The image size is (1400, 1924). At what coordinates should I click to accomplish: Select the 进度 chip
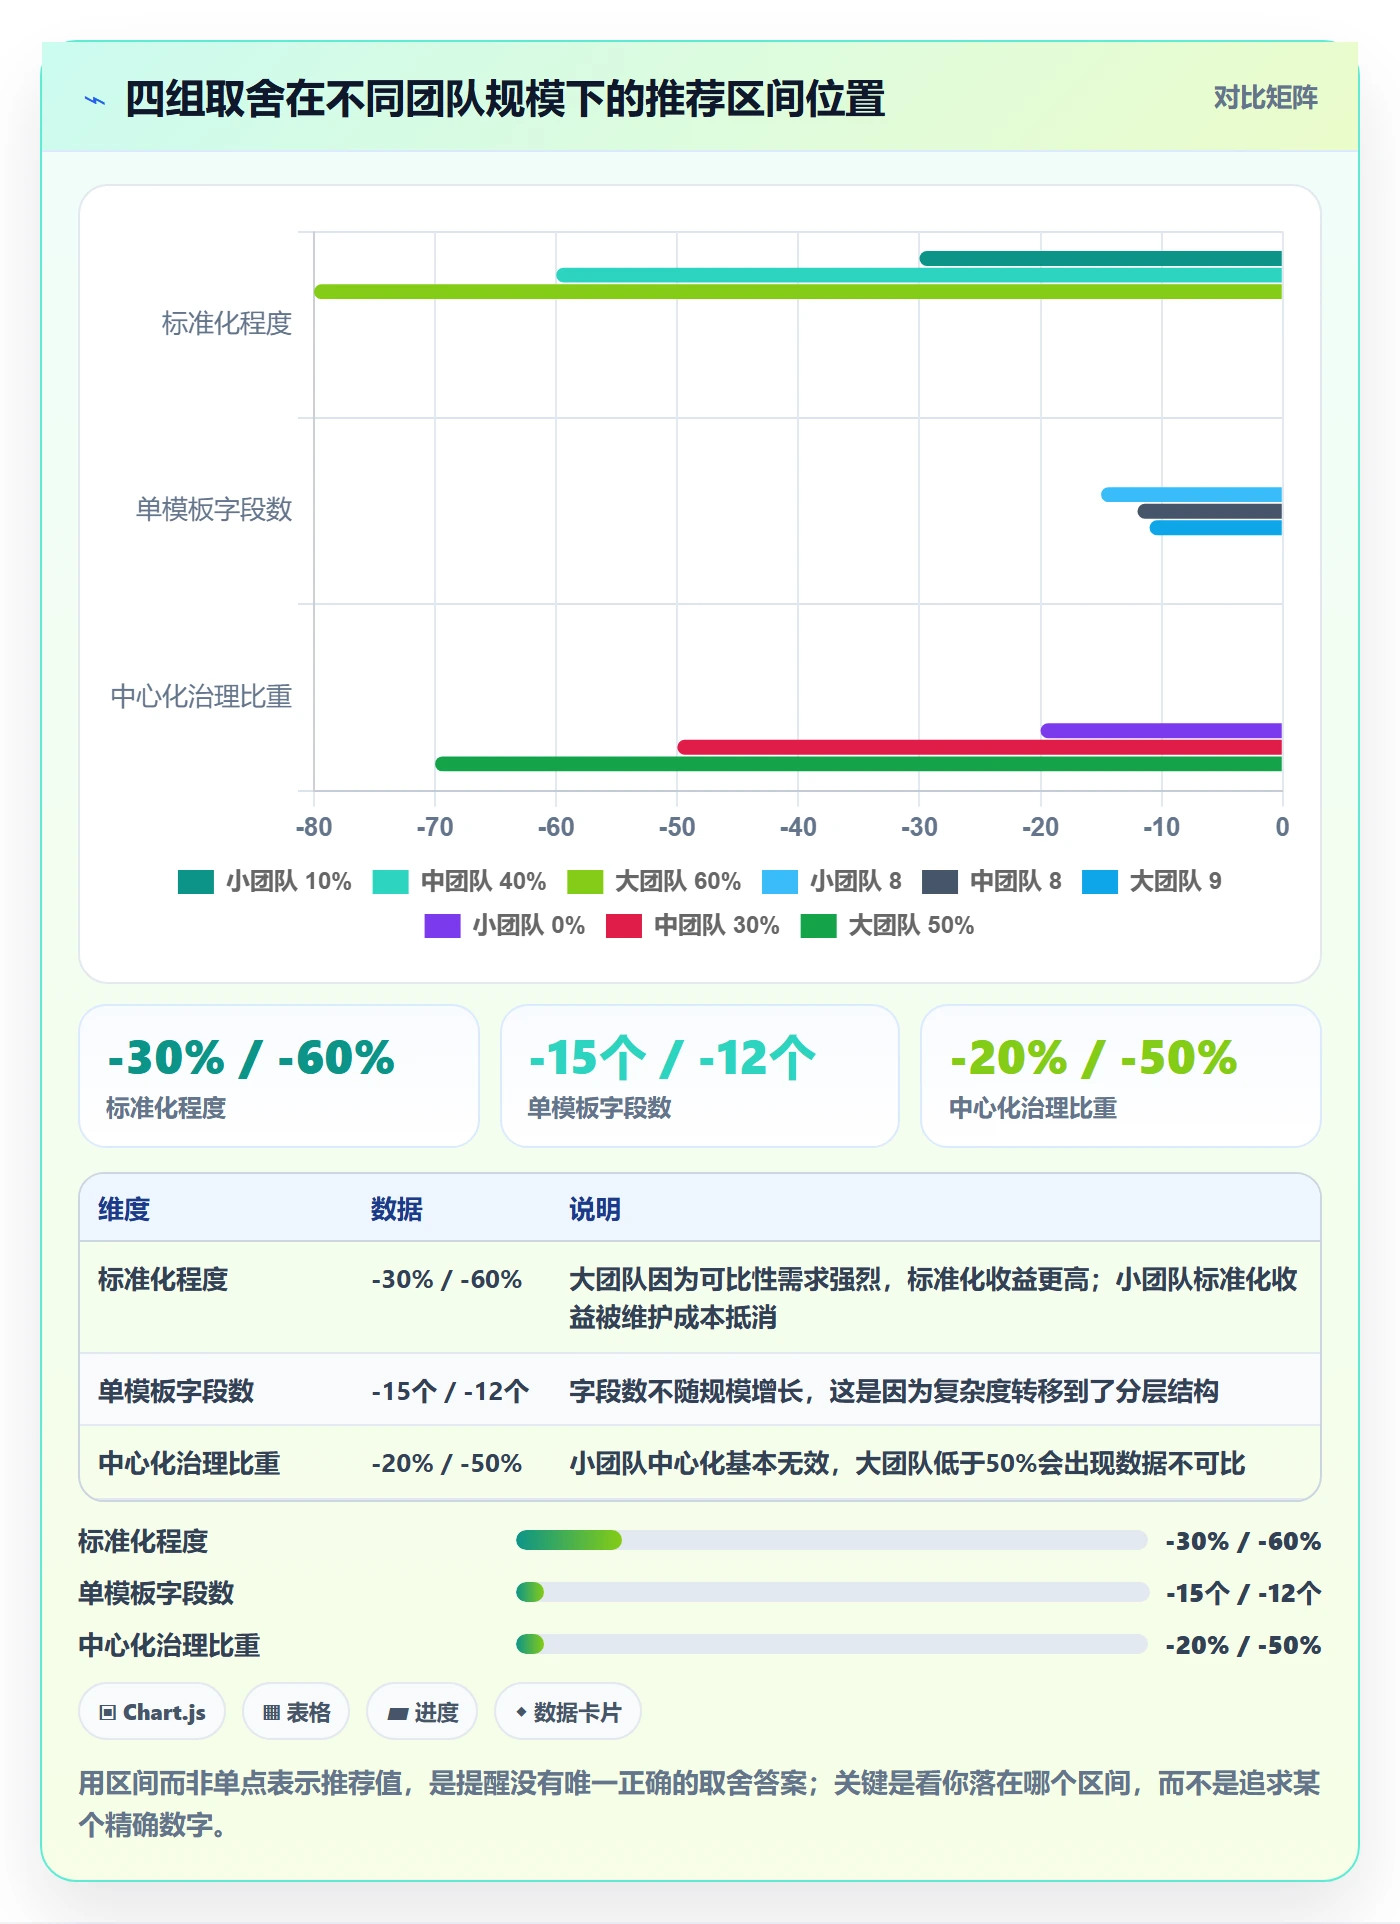click(422, 1712)
